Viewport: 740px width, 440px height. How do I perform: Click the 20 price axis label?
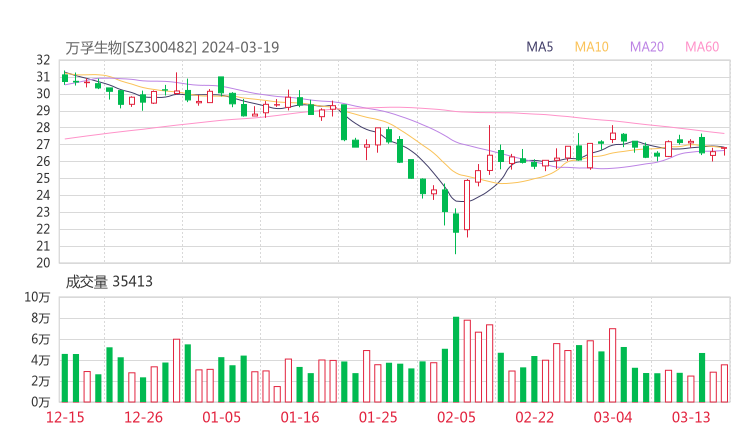point(43,263)
